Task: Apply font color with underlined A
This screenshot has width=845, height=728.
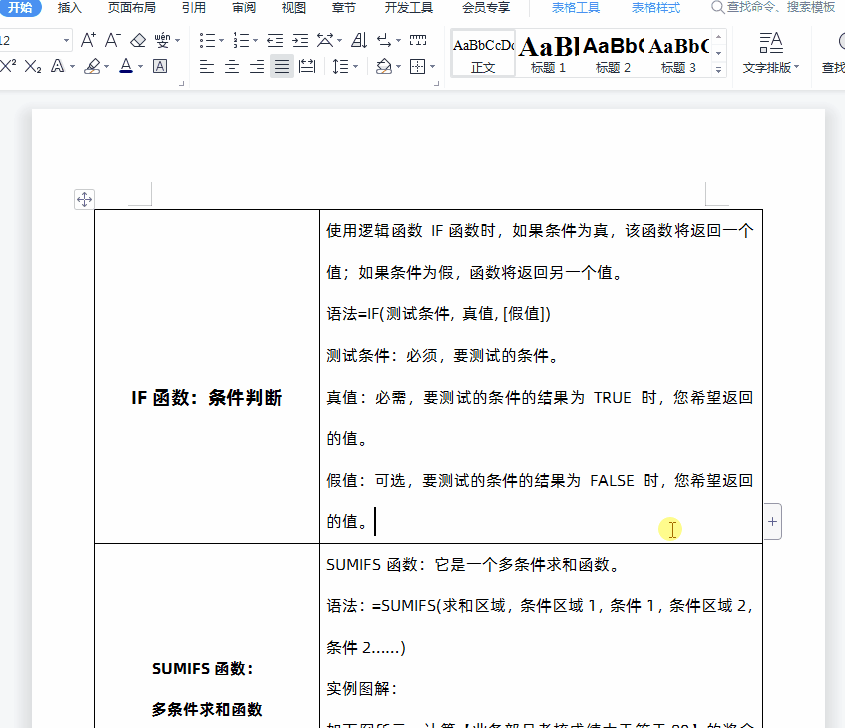Action: coord(126,66)
